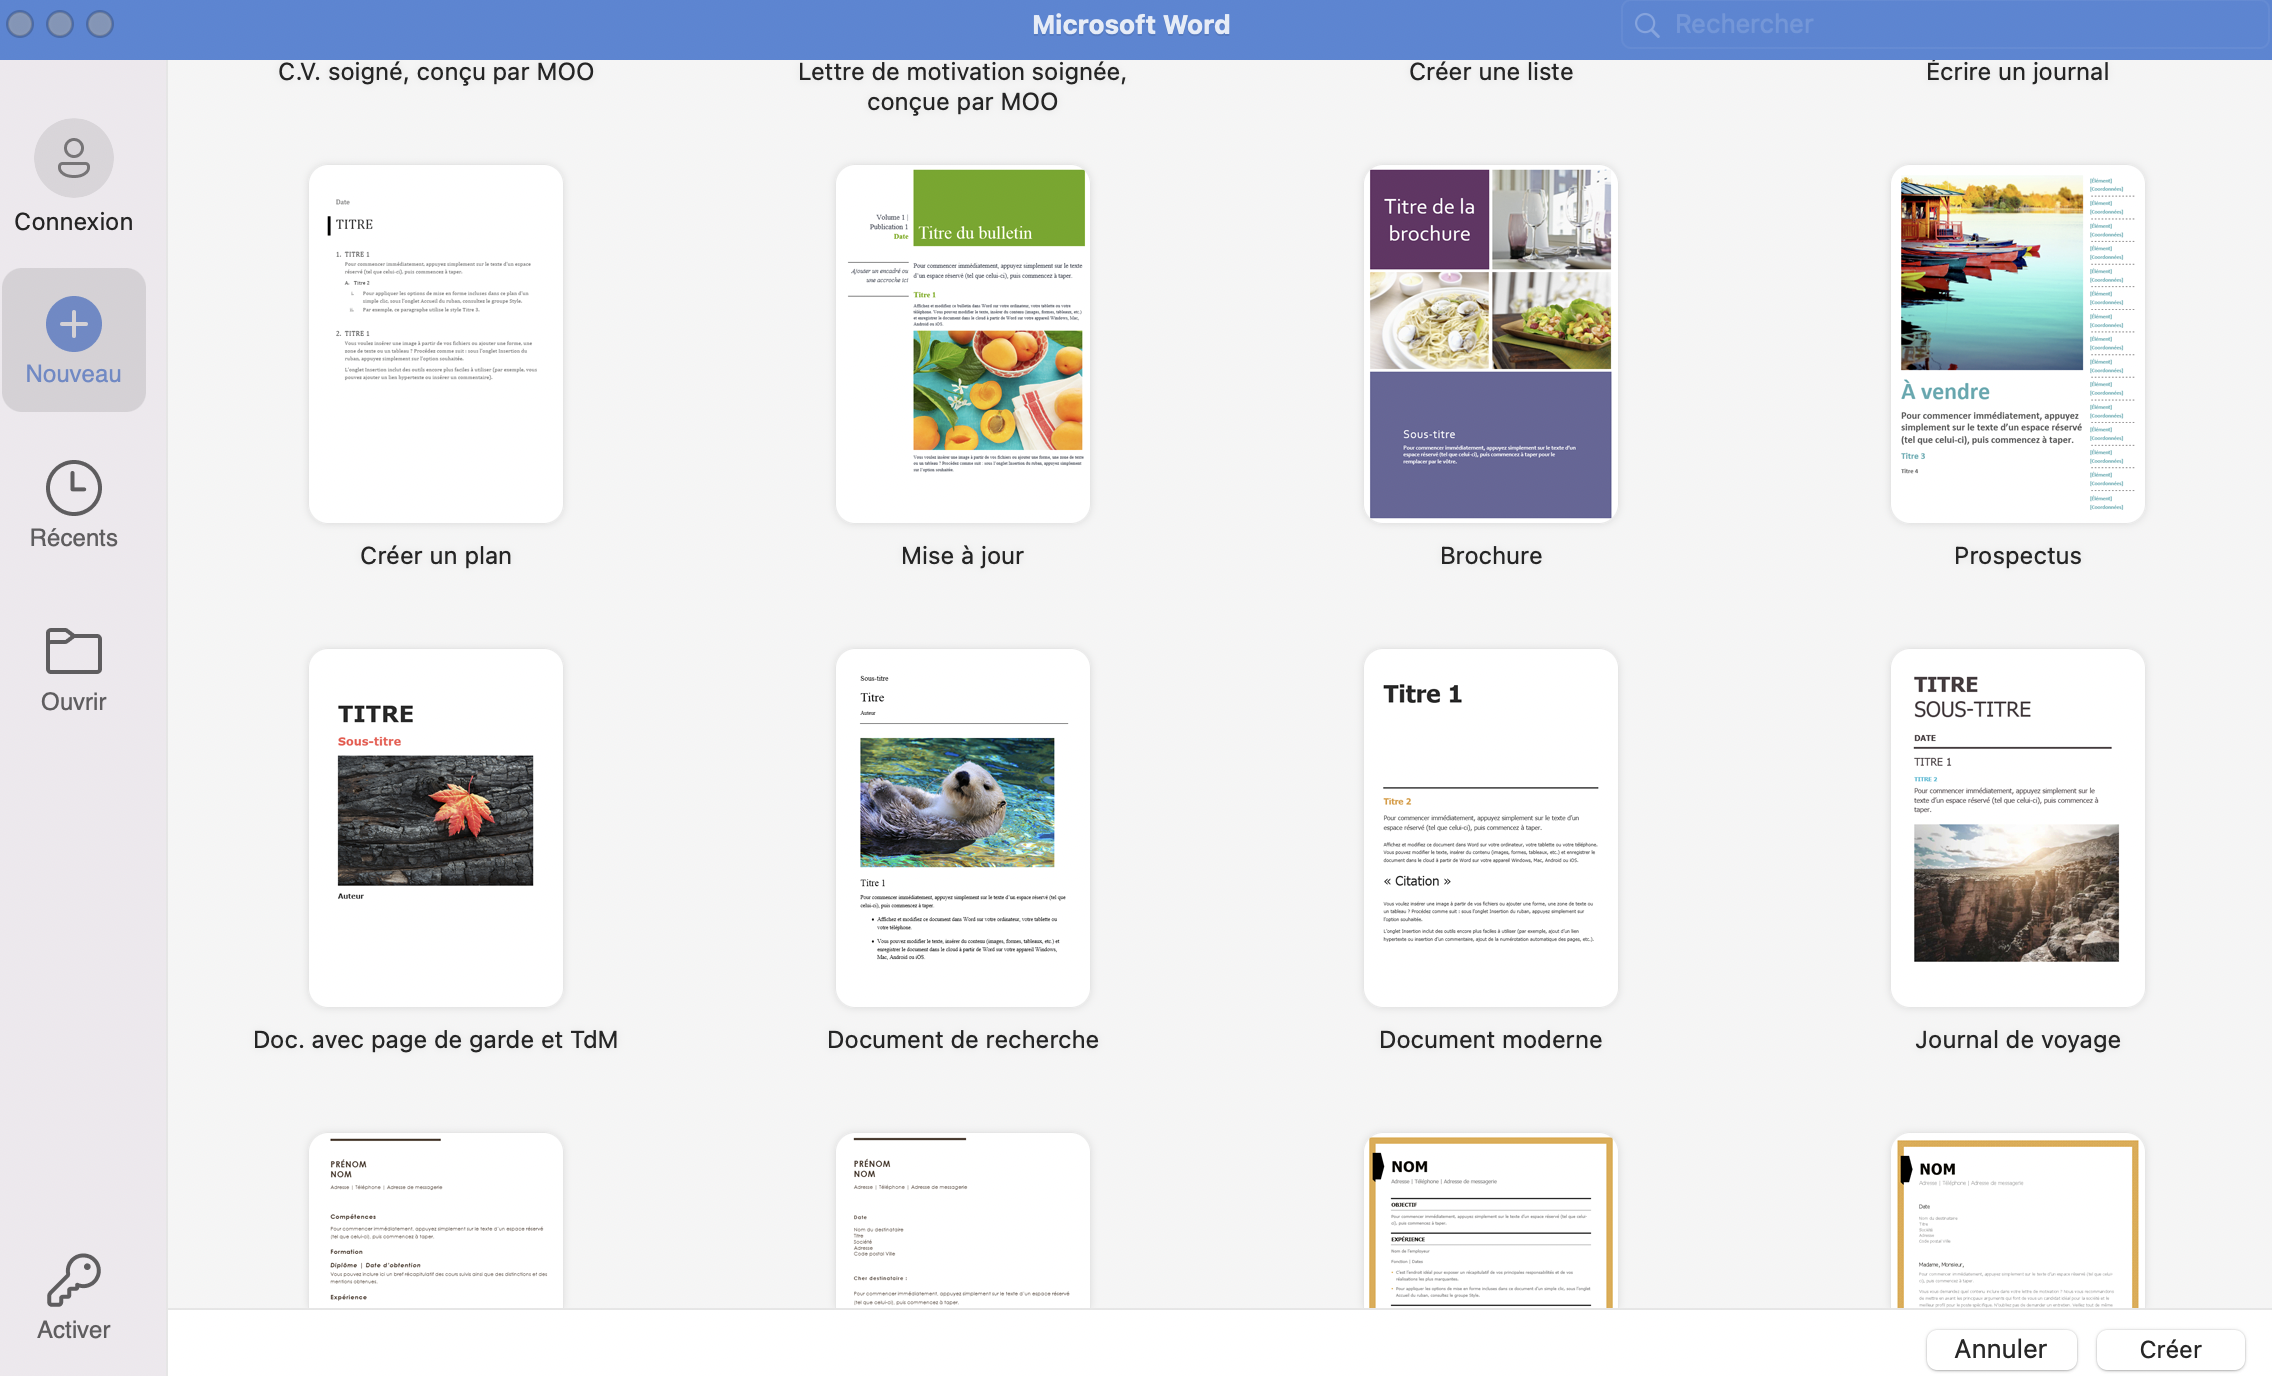
Task: Pick the Journal de voyage template
Action: pos(2018,828)
